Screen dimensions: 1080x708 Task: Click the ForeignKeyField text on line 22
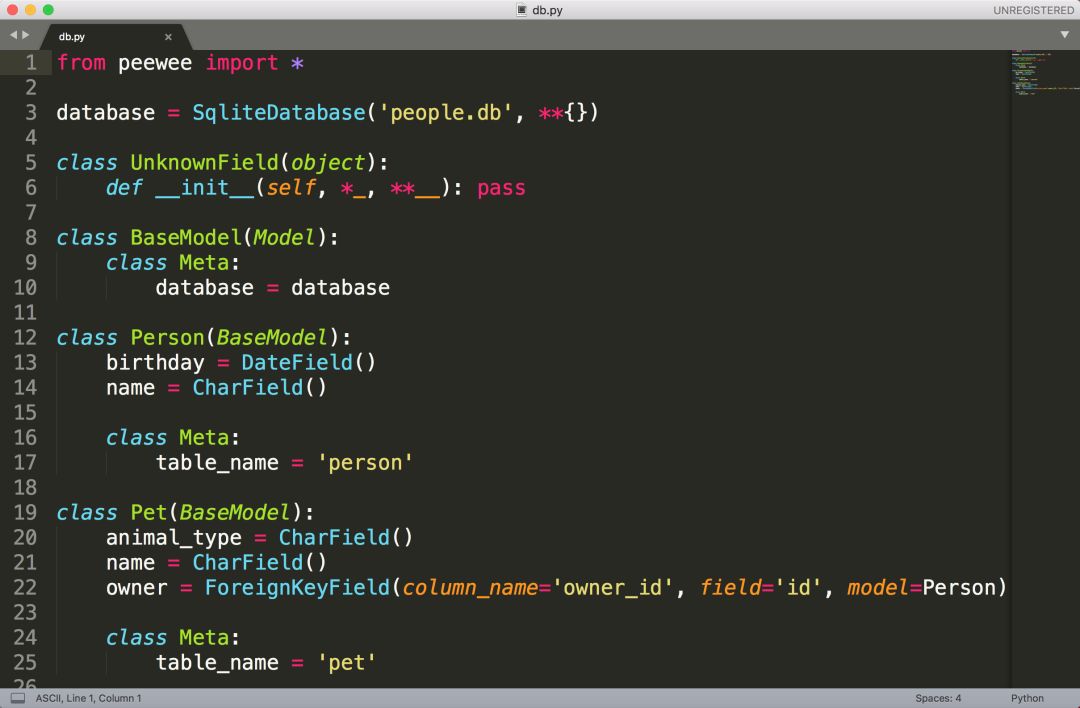[x=297, y=587]
